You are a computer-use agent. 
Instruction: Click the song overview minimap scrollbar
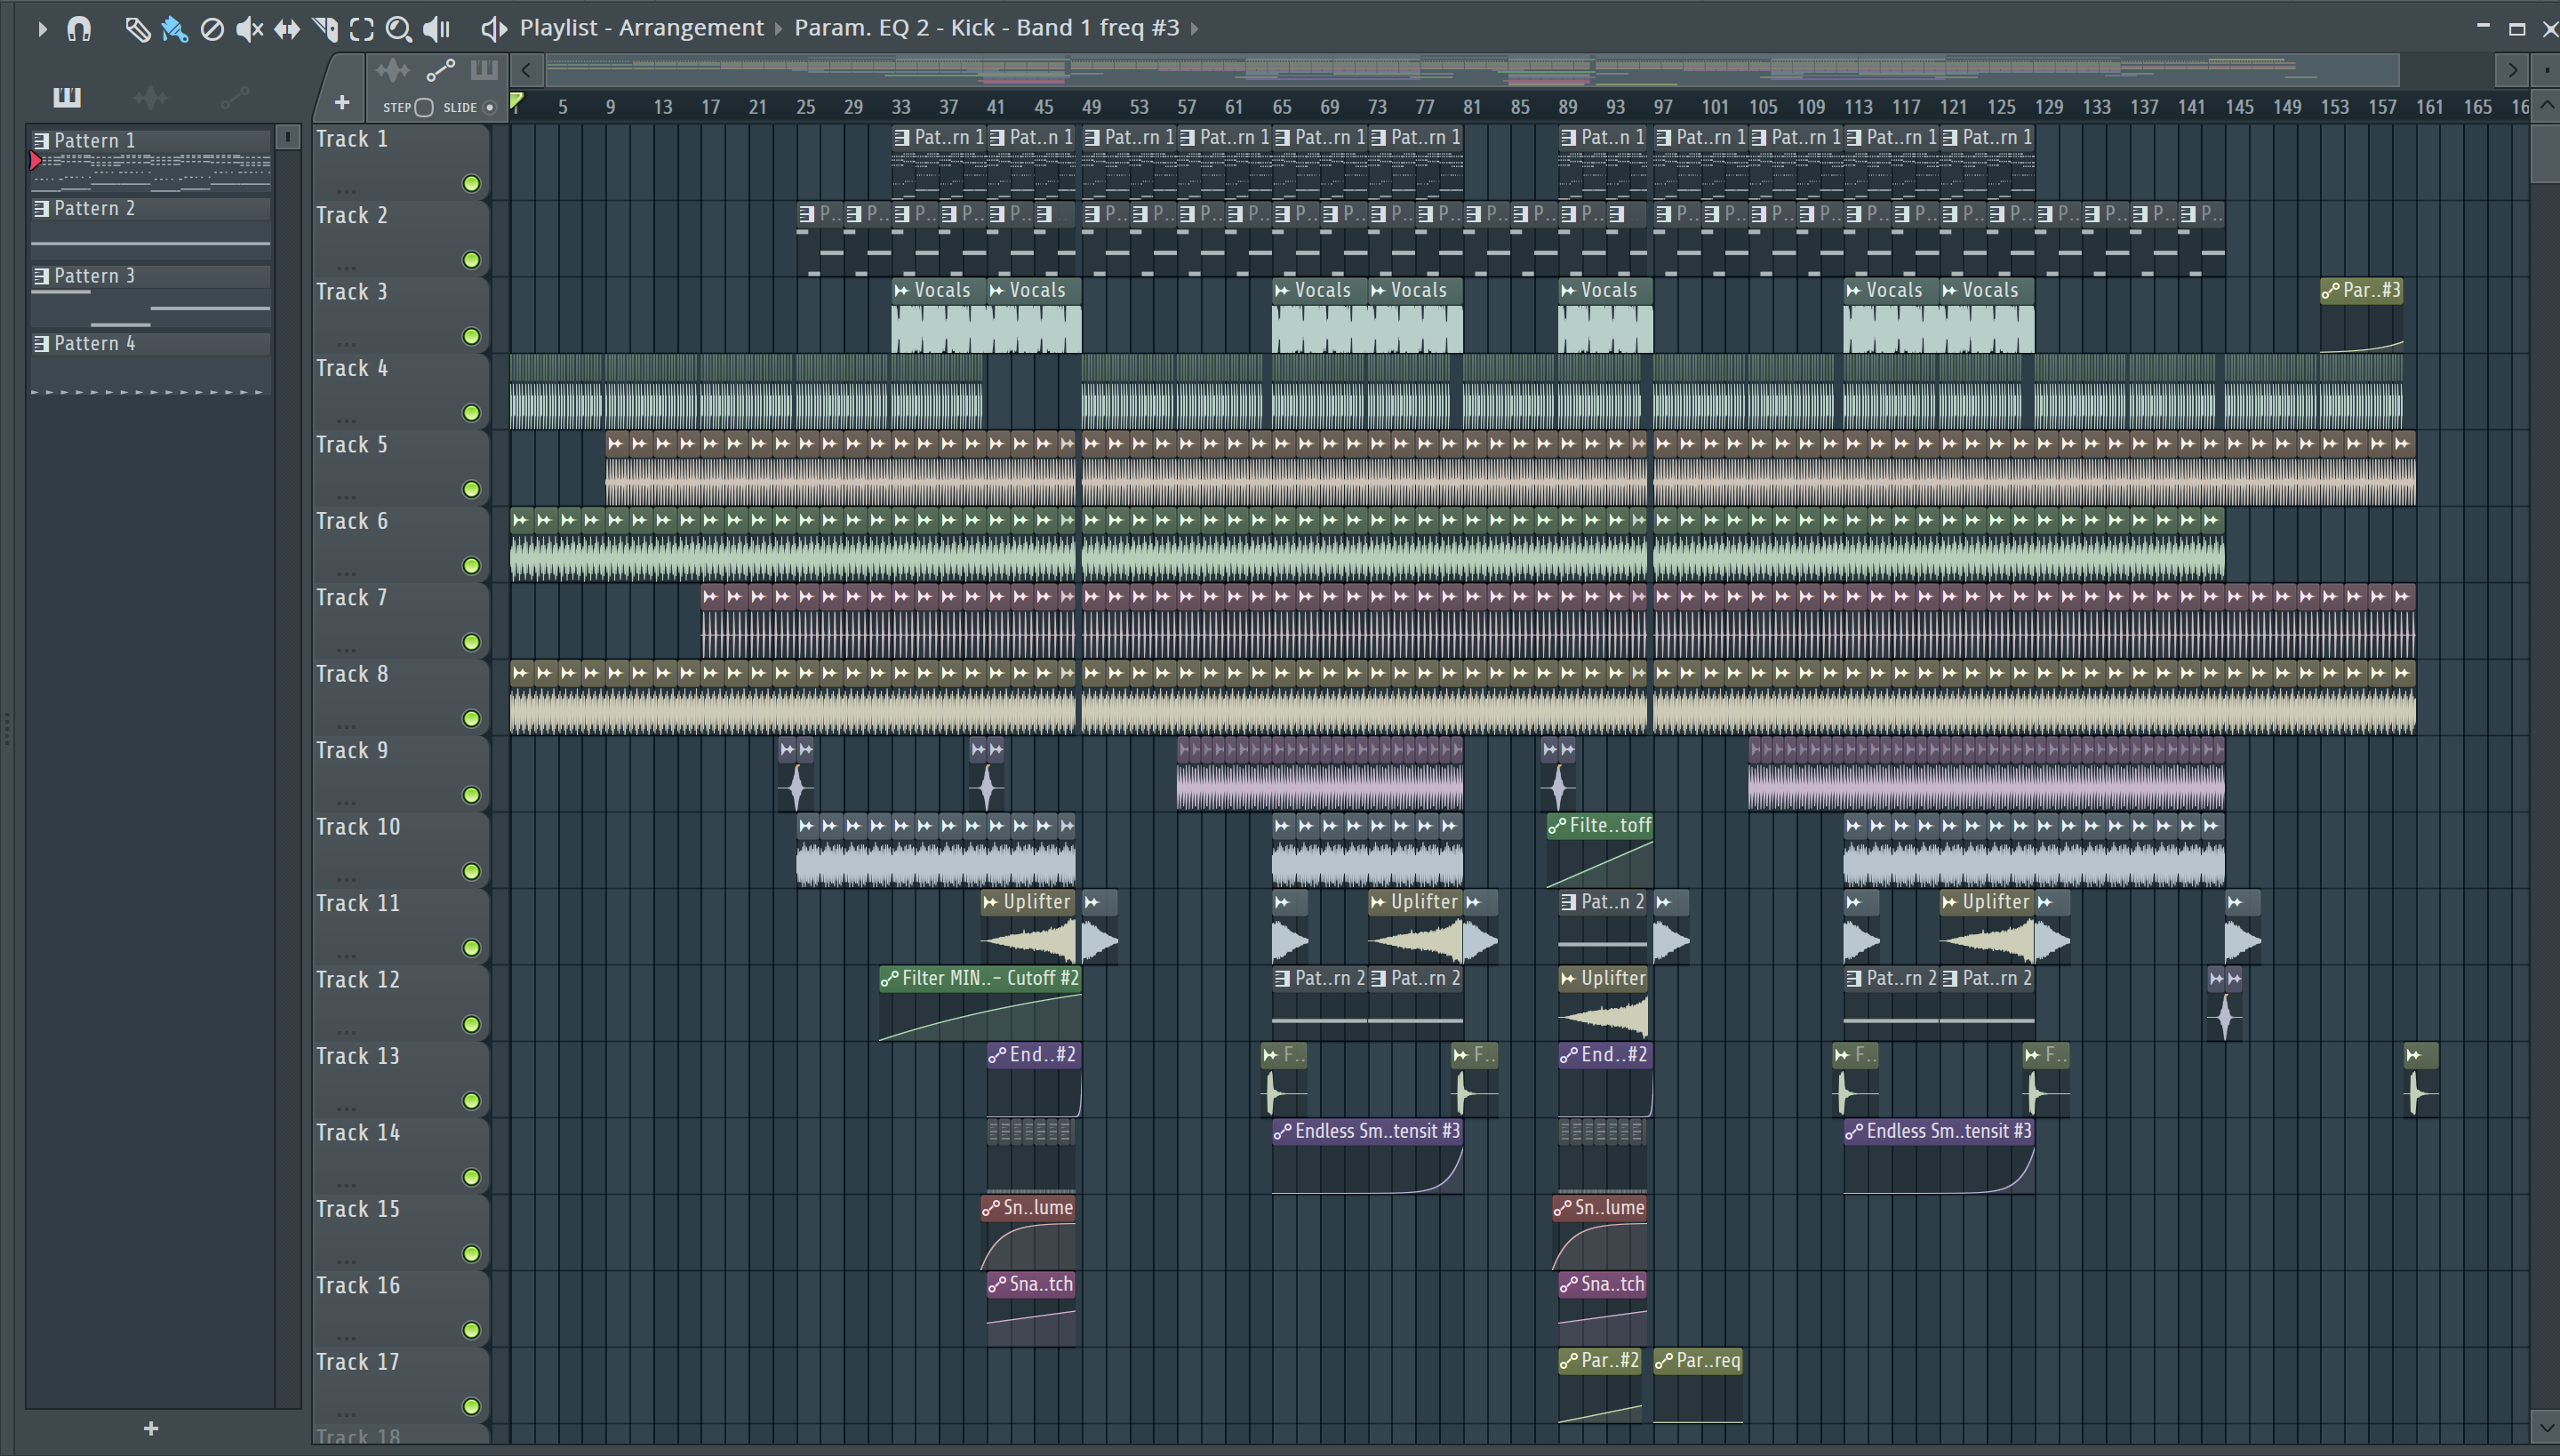[x=1472, y=70]
